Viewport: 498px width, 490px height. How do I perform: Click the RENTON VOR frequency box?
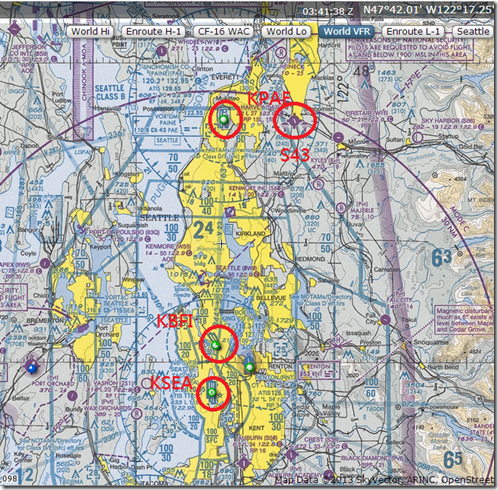point(318,370)
